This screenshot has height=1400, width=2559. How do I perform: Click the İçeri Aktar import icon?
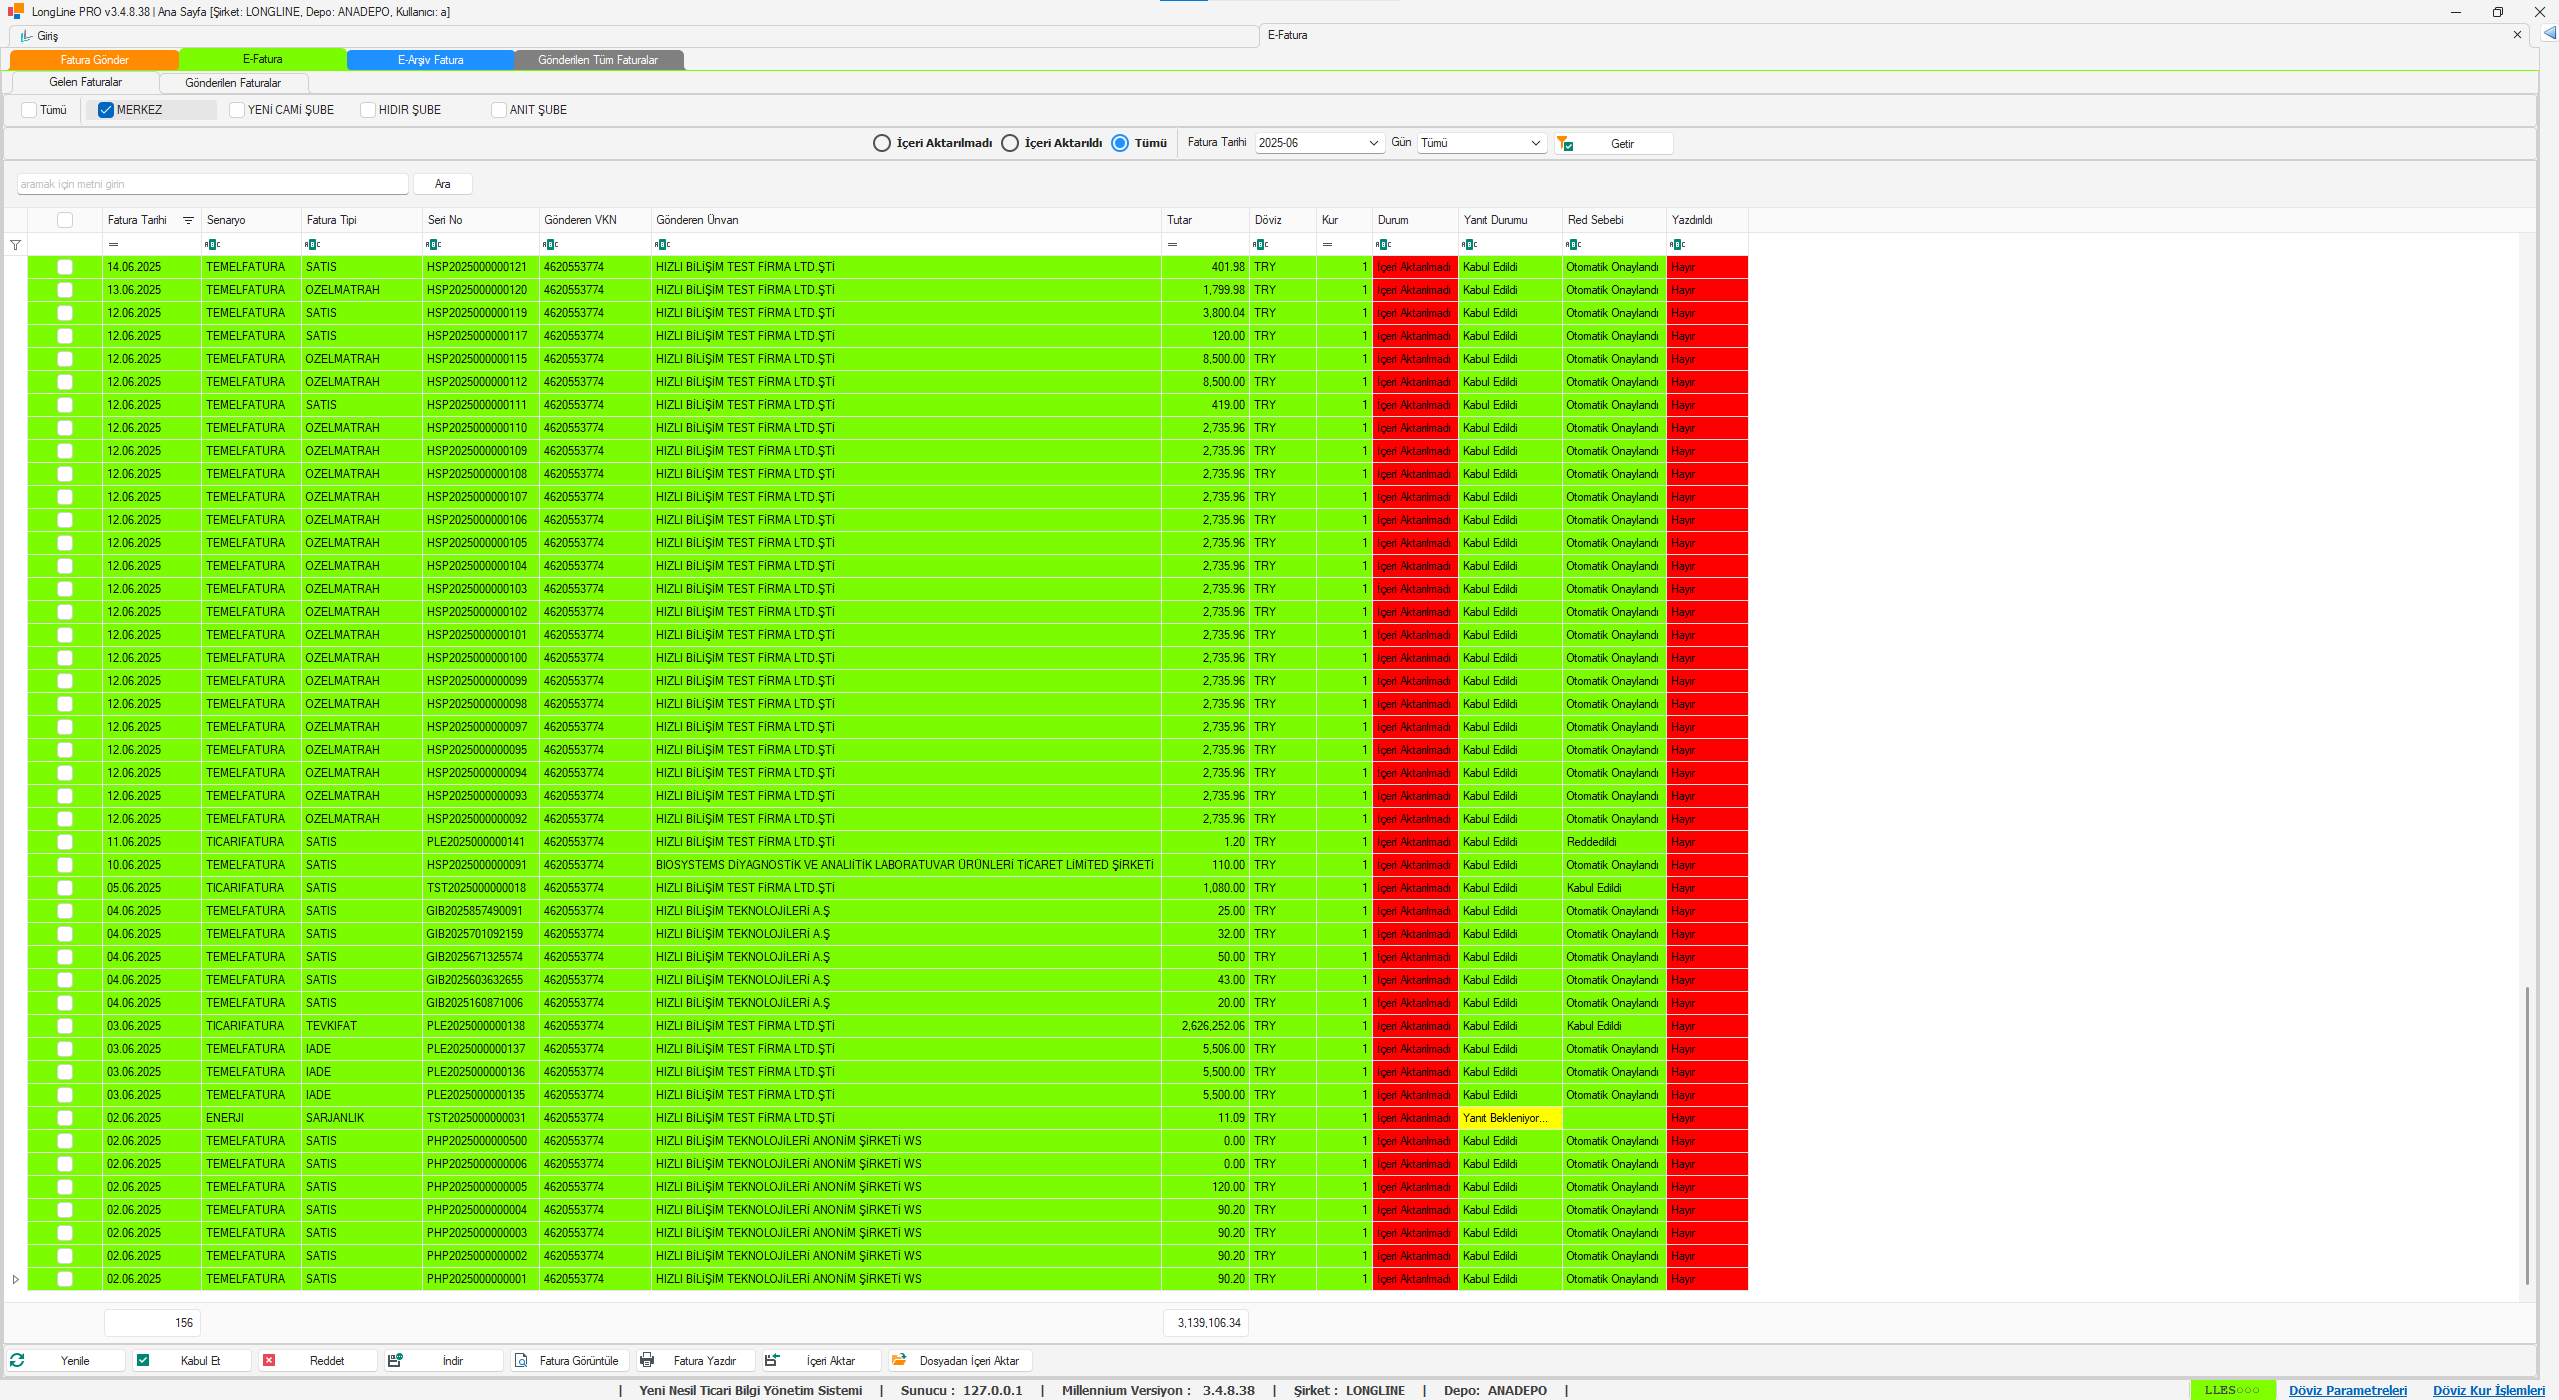772,1360
